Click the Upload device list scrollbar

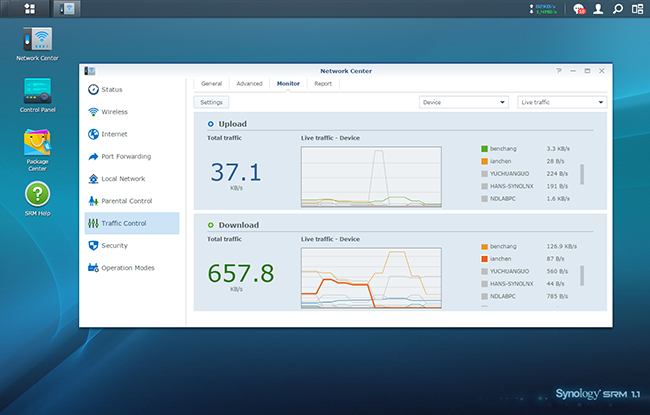(582, 173)
